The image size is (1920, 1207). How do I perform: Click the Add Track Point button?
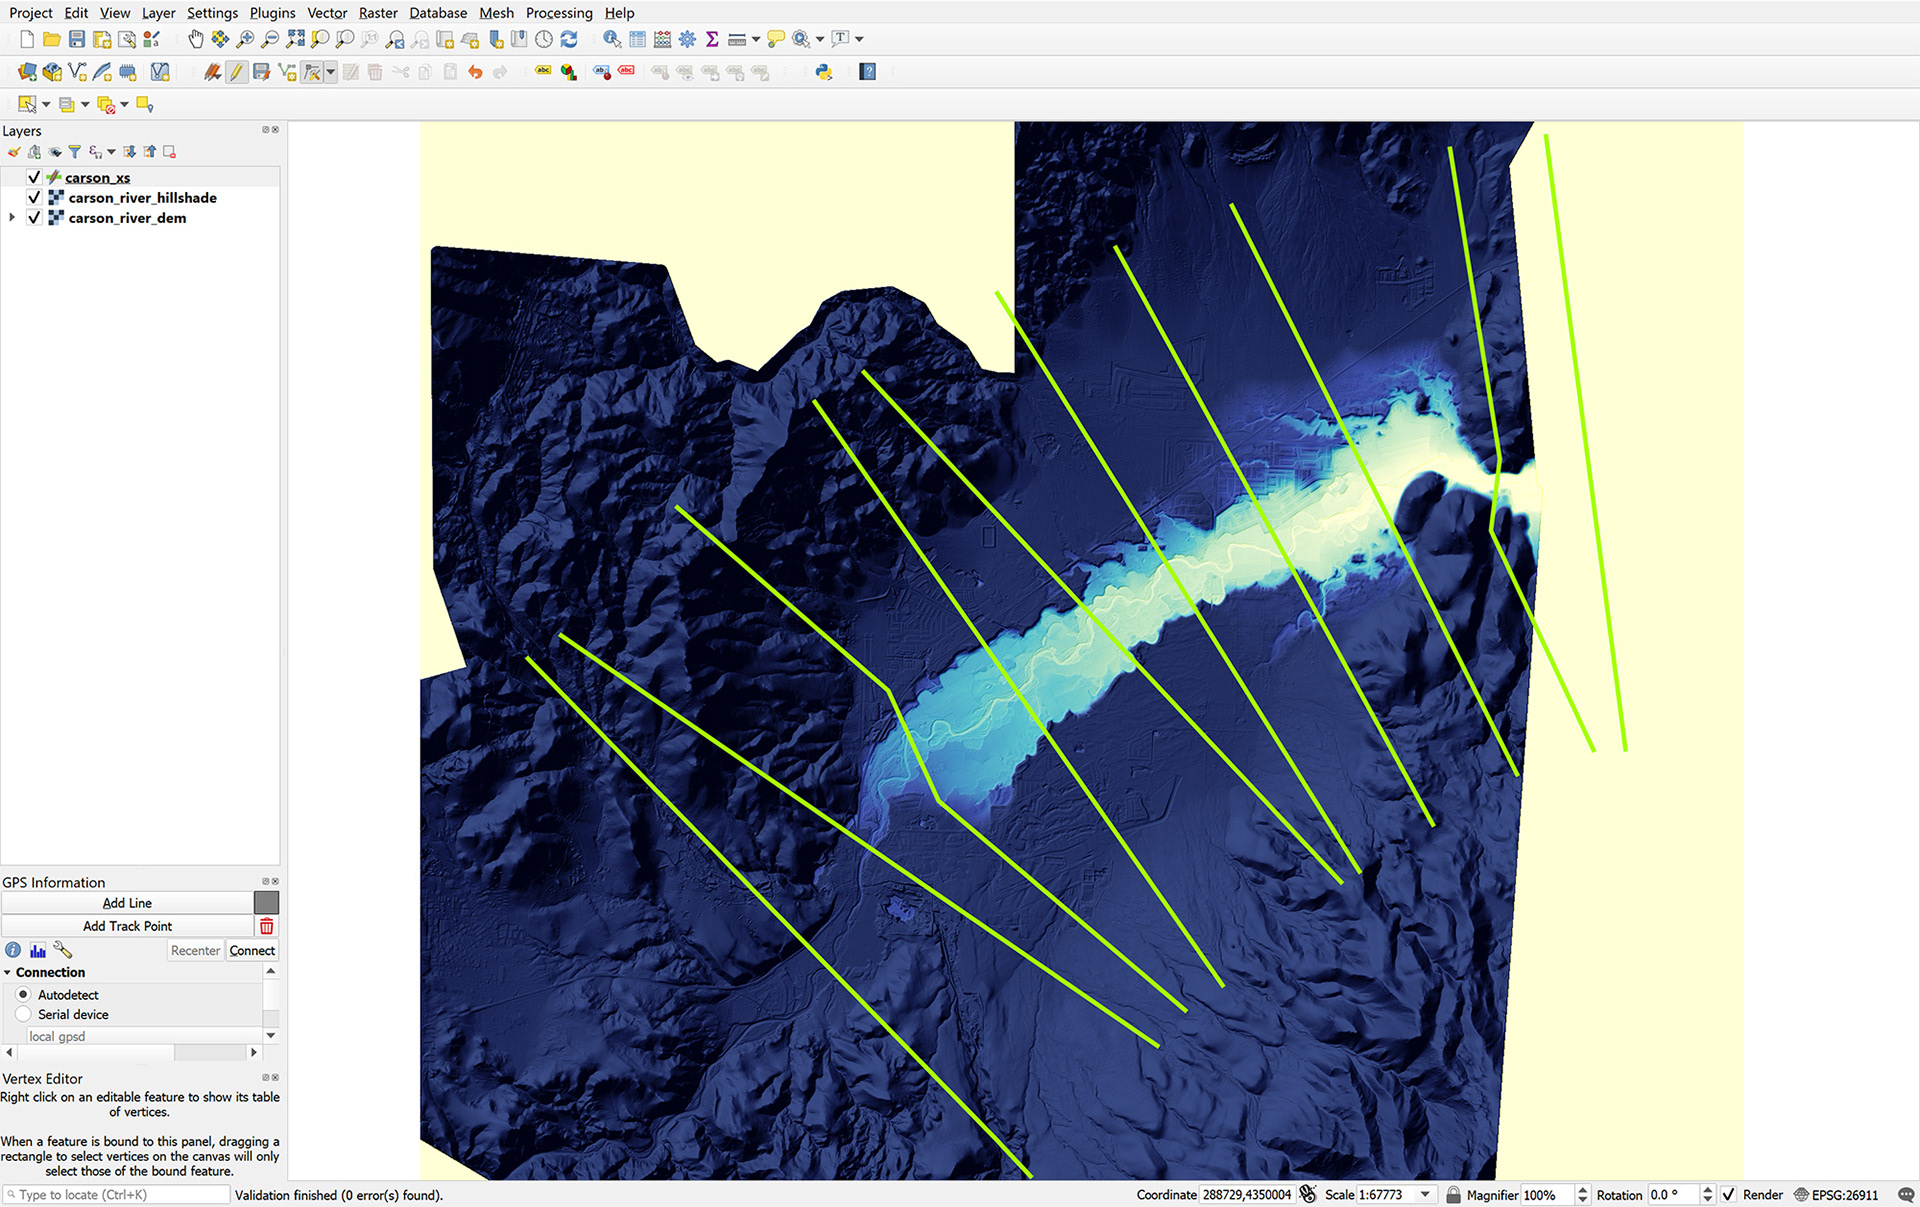point(127,926)
